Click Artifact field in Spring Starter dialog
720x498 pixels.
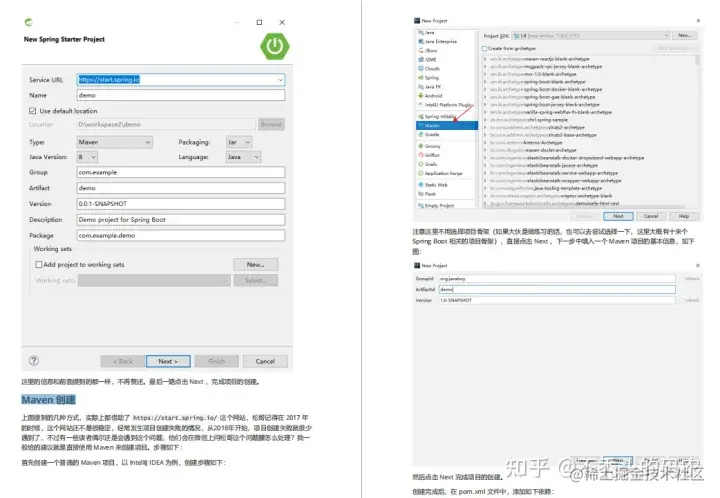[181, 188]
